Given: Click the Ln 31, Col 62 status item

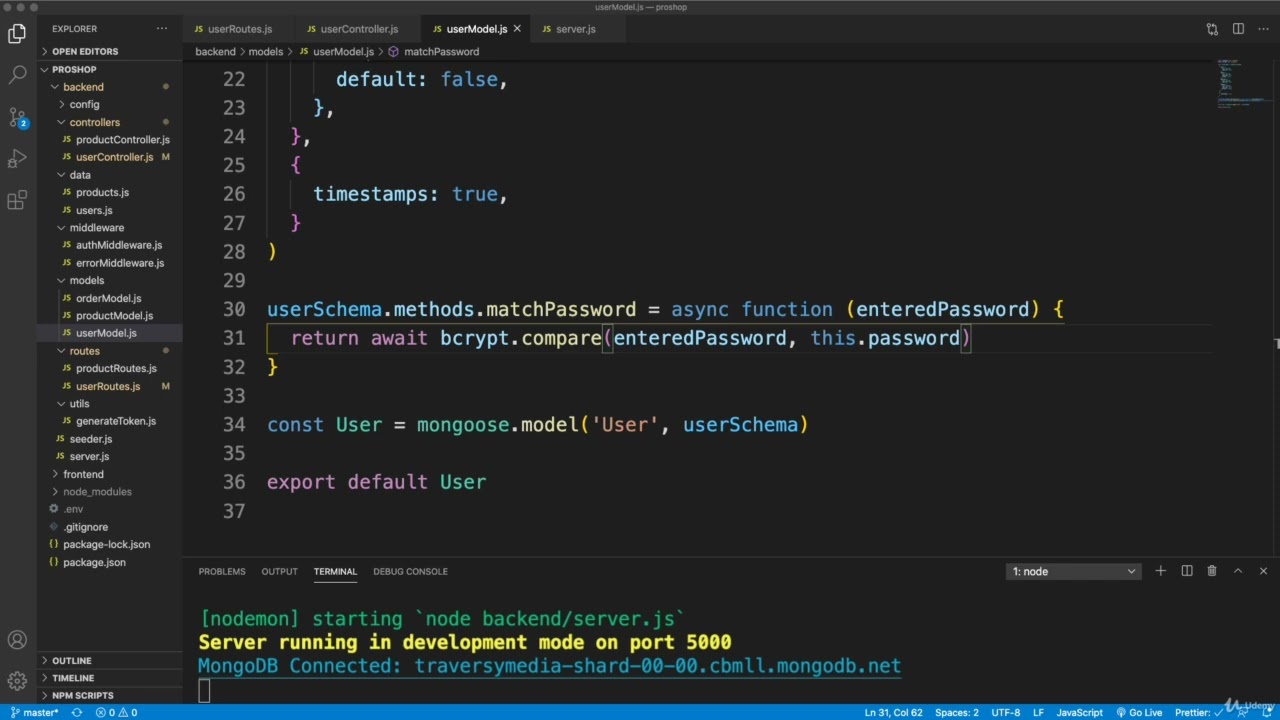Looking at the screenshot, I should [893, 712].
